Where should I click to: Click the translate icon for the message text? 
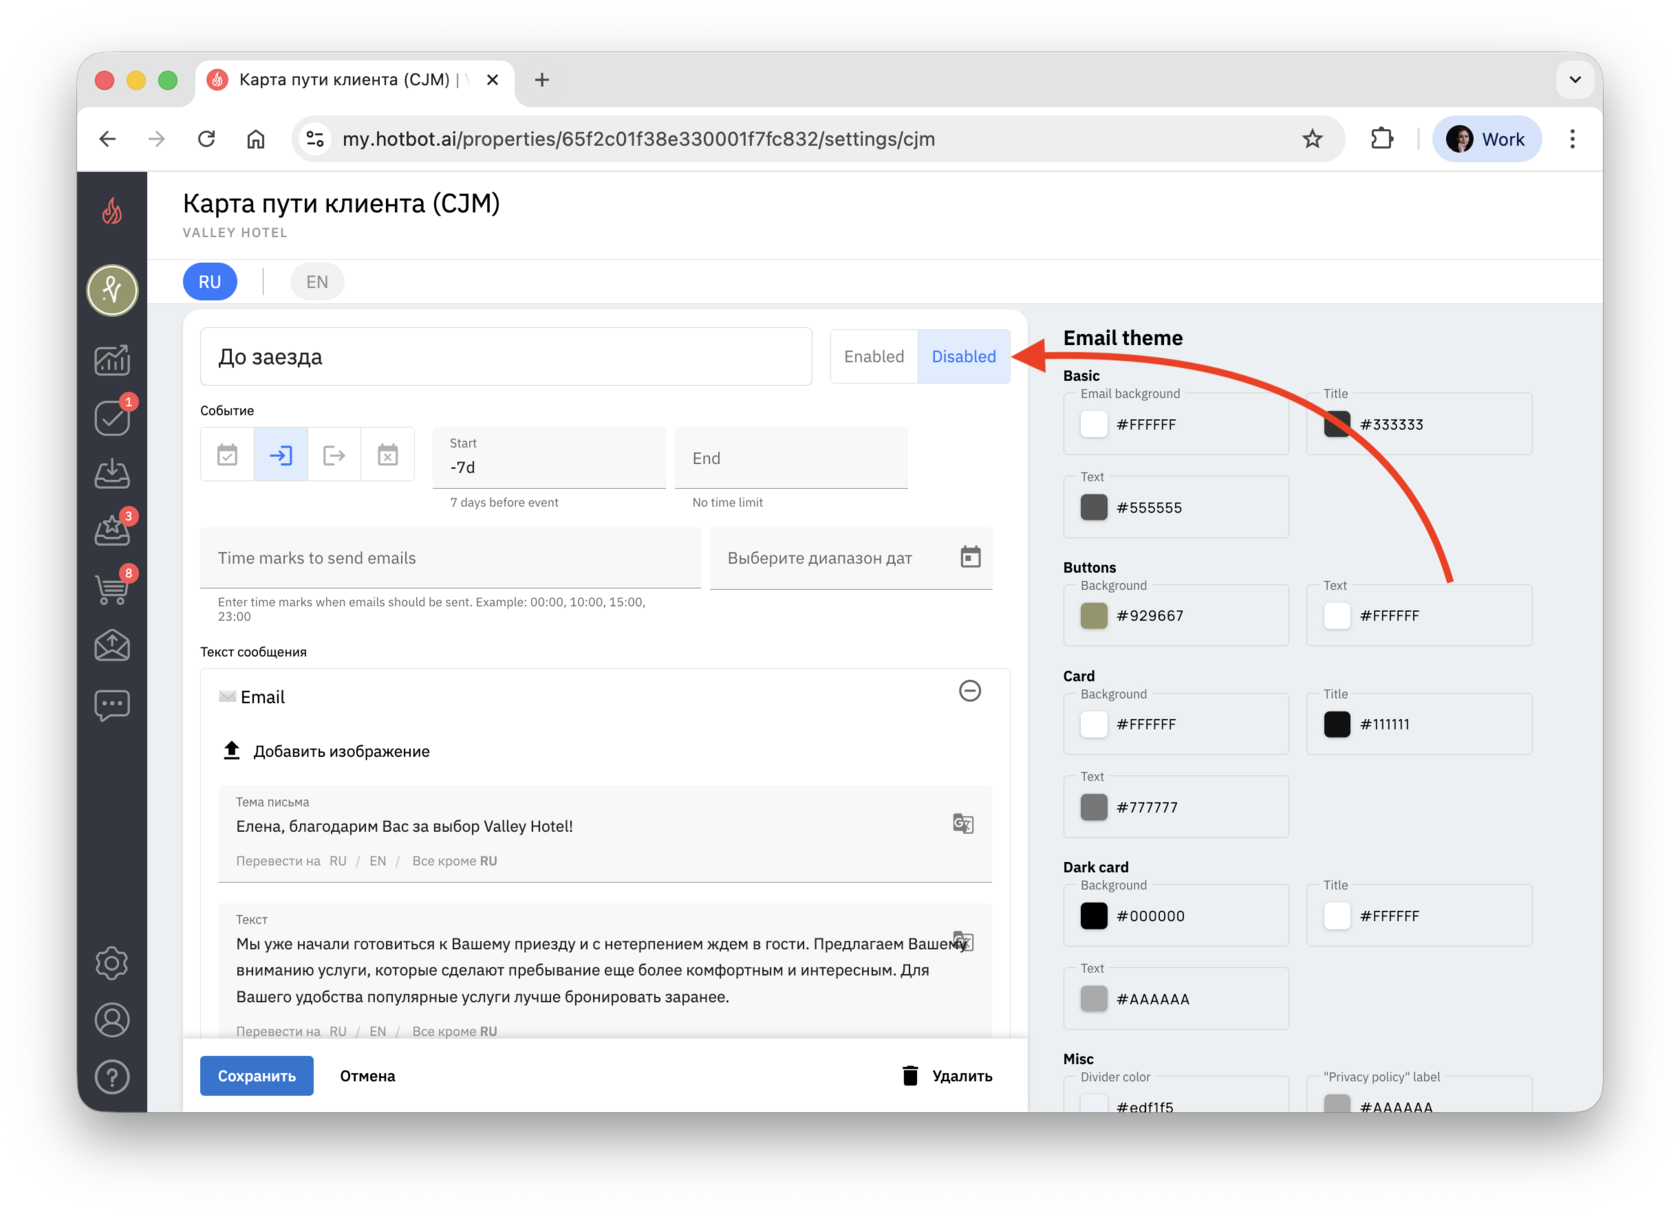point(963,941)
